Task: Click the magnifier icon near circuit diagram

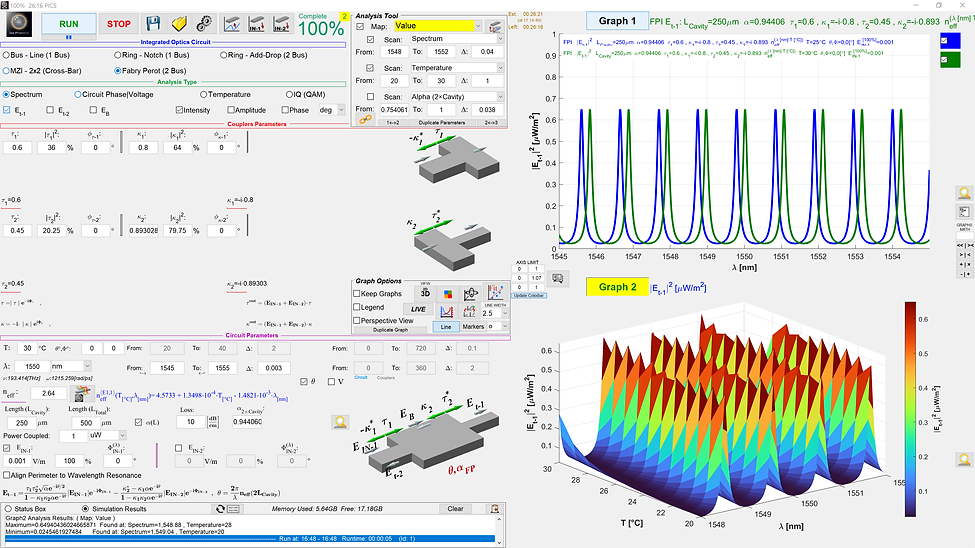Action: [x=340, y=423]
